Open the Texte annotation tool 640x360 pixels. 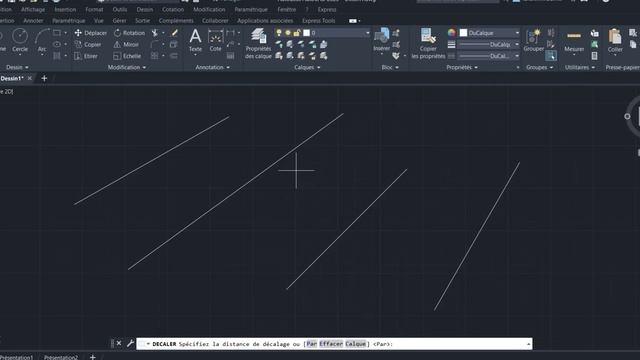[x=195, y=41]
